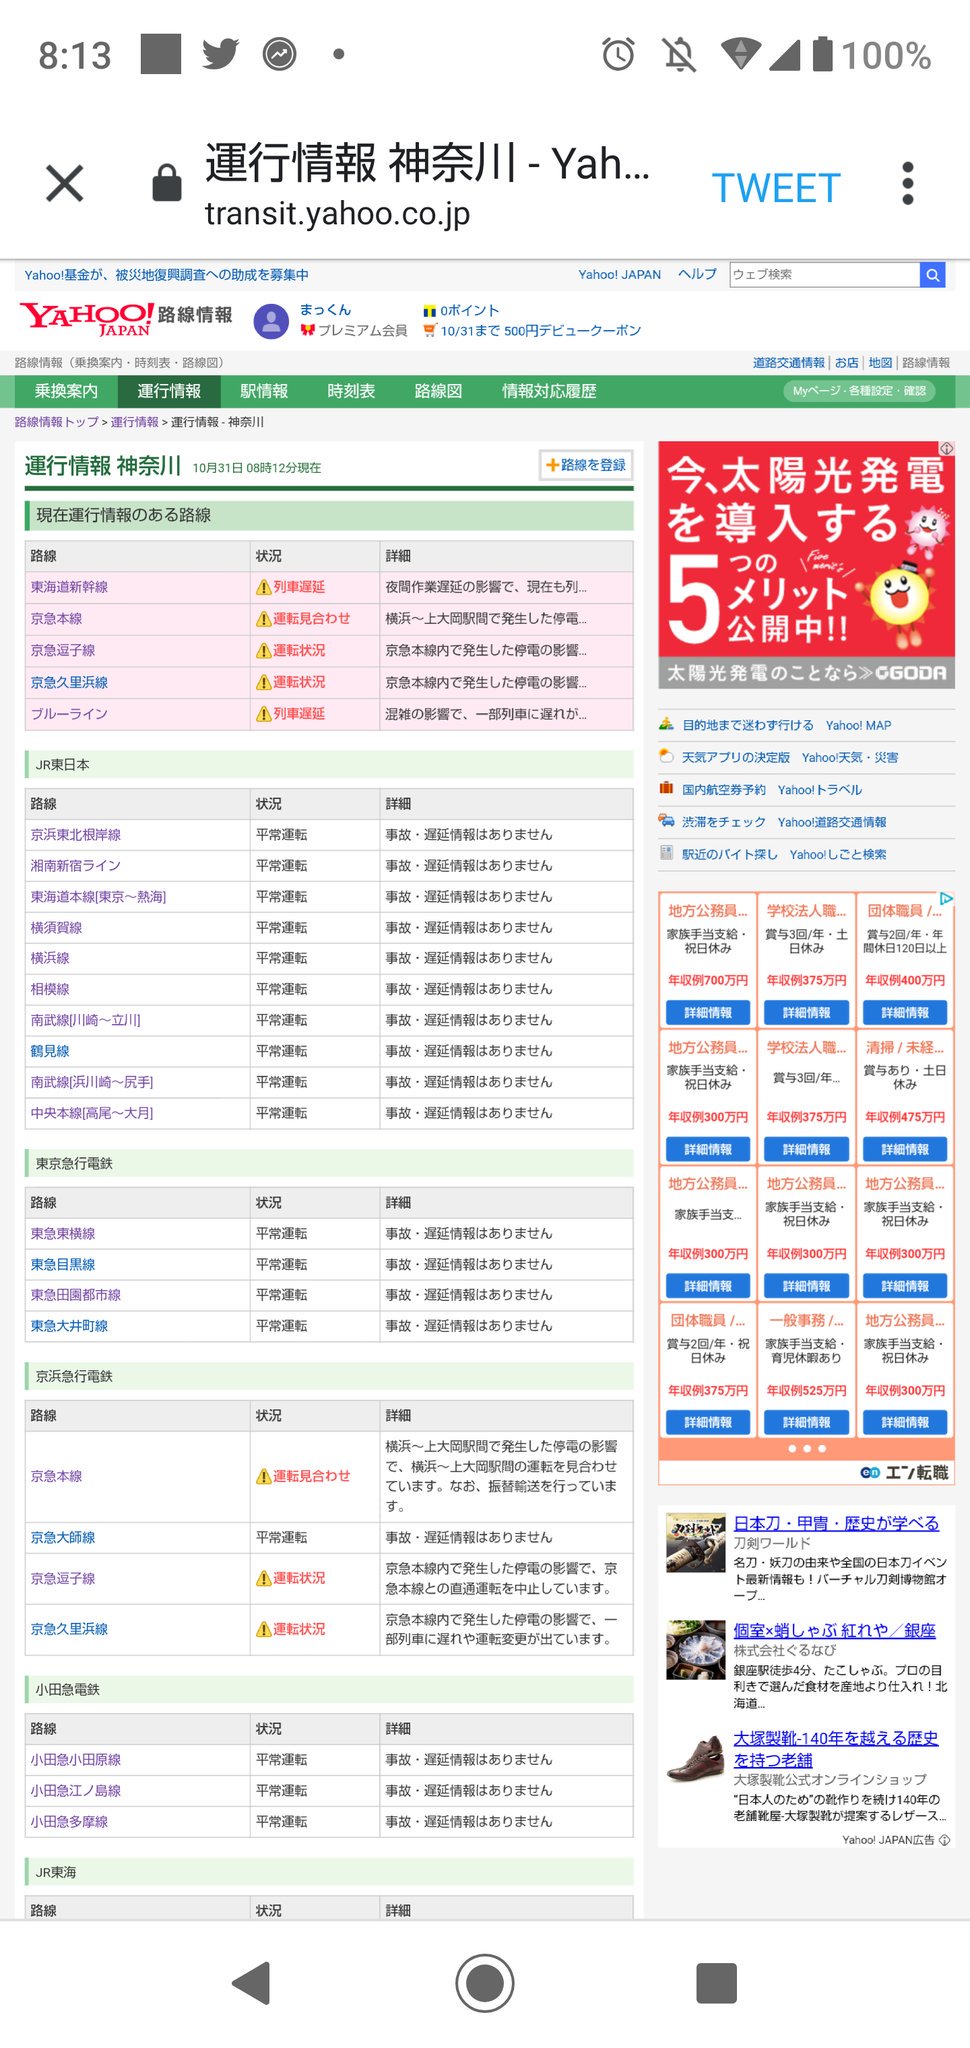Open the 鶴見線 link
This screenshot has height=2048, width=970.
tap(50, 1051)
